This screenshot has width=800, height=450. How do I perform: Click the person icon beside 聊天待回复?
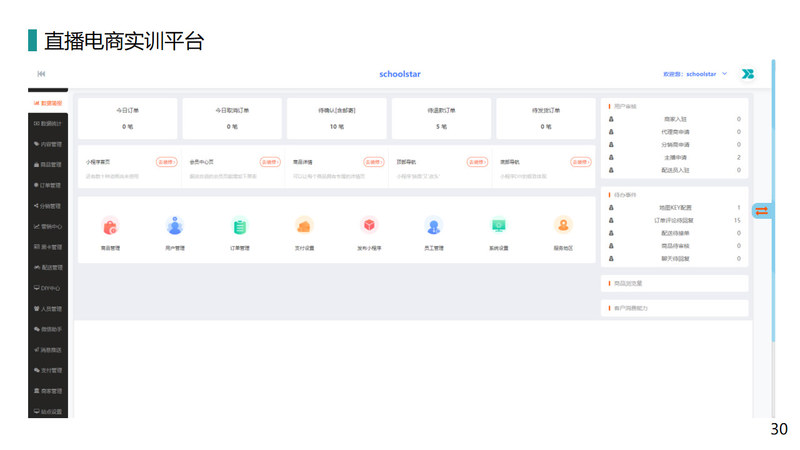[x=611, y=259]
